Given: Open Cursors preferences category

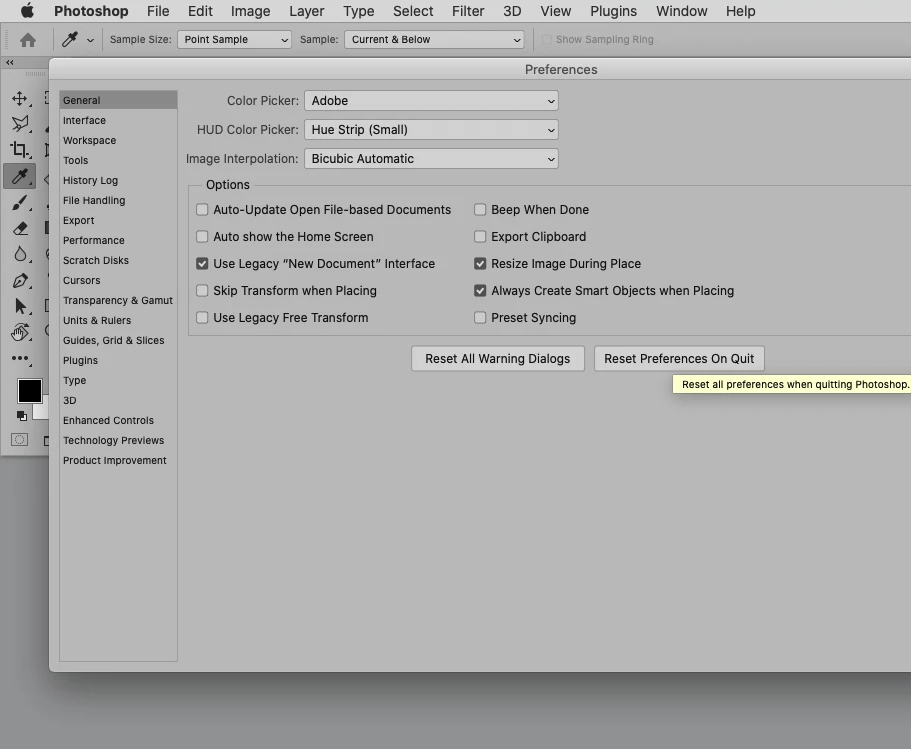Looking at the screenshot, I should pyautogui.click(x=118, y=280).
